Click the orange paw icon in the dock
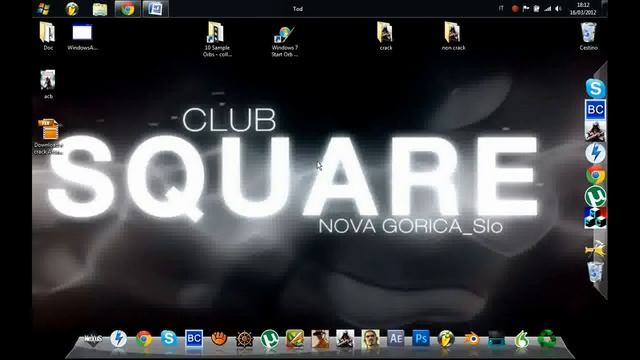This screenshot has height=360, width=640. point(219,338)
